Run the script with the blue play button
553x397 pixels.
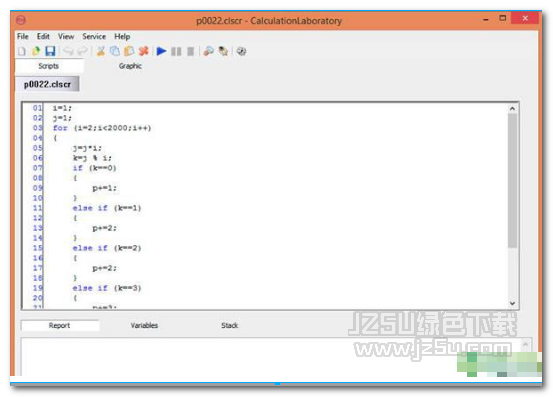point(162,51)
